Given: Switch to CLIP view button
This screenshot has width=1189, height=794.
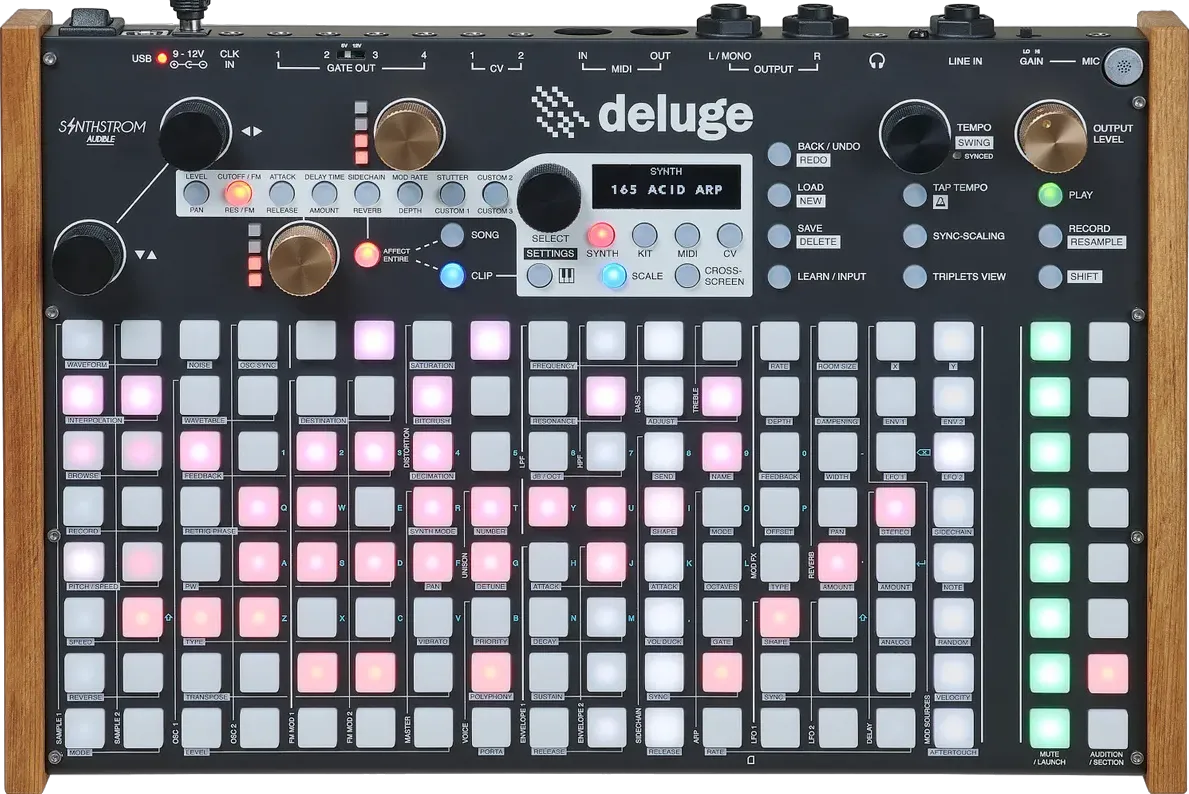Looking at the screenshot, I should click(x=453, y=275).
